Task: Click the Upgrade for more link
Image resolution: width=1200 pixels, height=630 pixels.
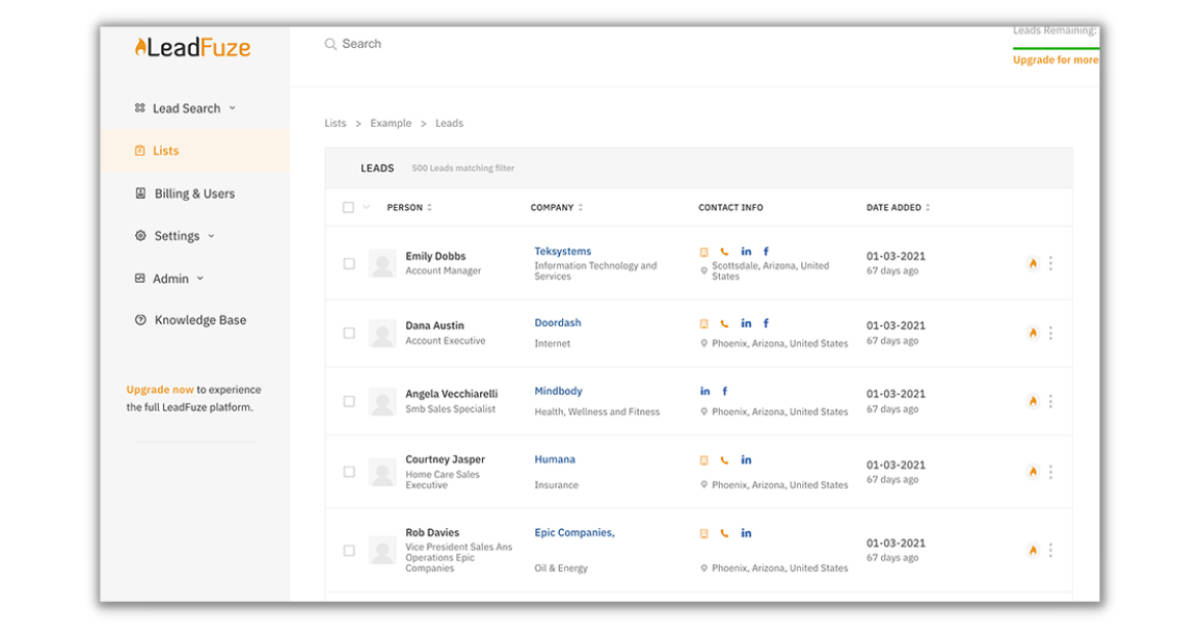Action: pyautogui.click(x=1057, y=60)
